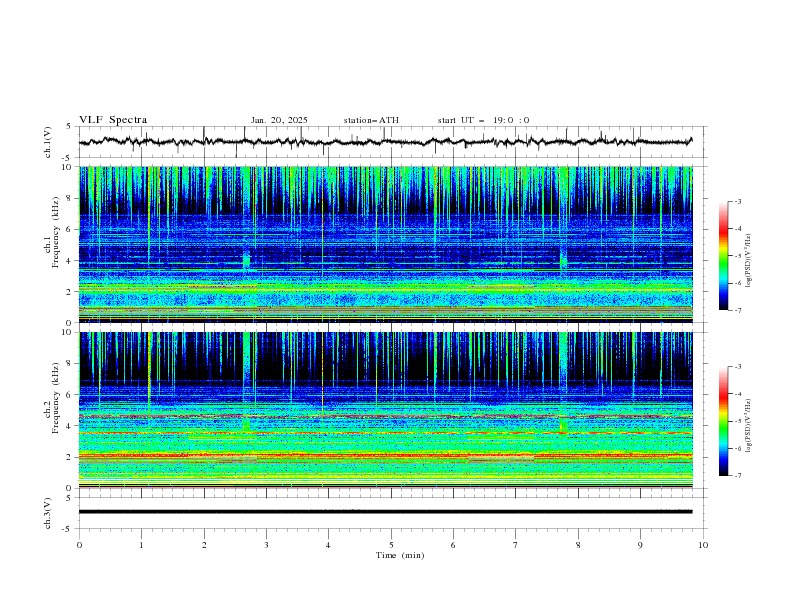Select the date text "Jan. 20, 2025"
This screenshot has height=612, width=792.
(x=279, y=120)
